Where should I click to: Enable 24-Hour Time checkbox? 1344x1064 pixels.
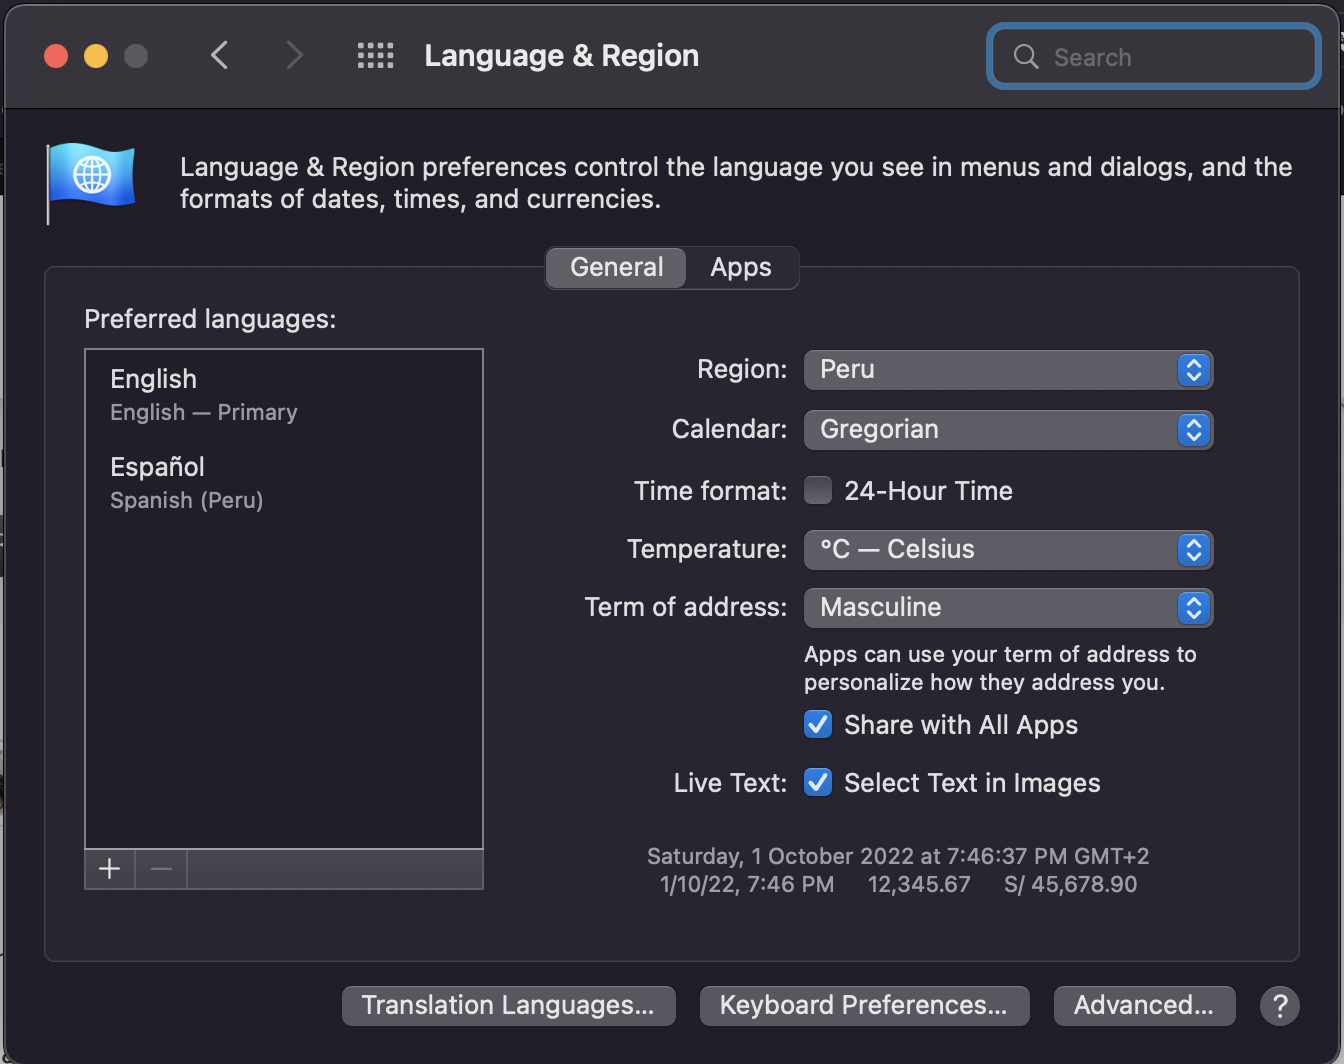coord(818,491)
